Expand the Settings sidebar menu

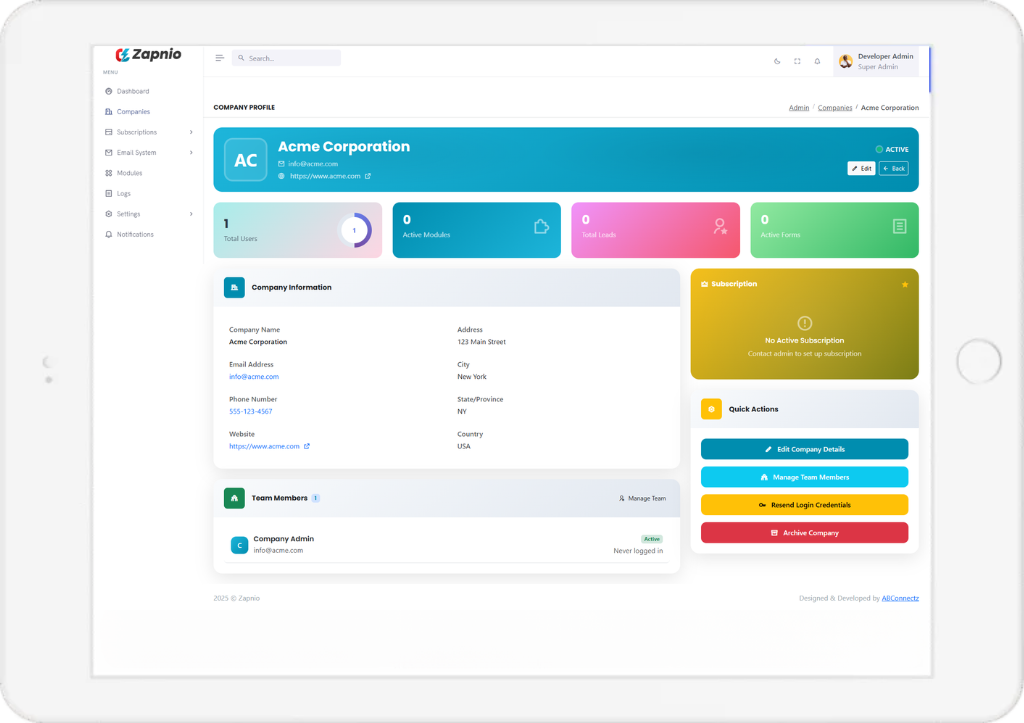pyautogui.click(x=150, y=214)
